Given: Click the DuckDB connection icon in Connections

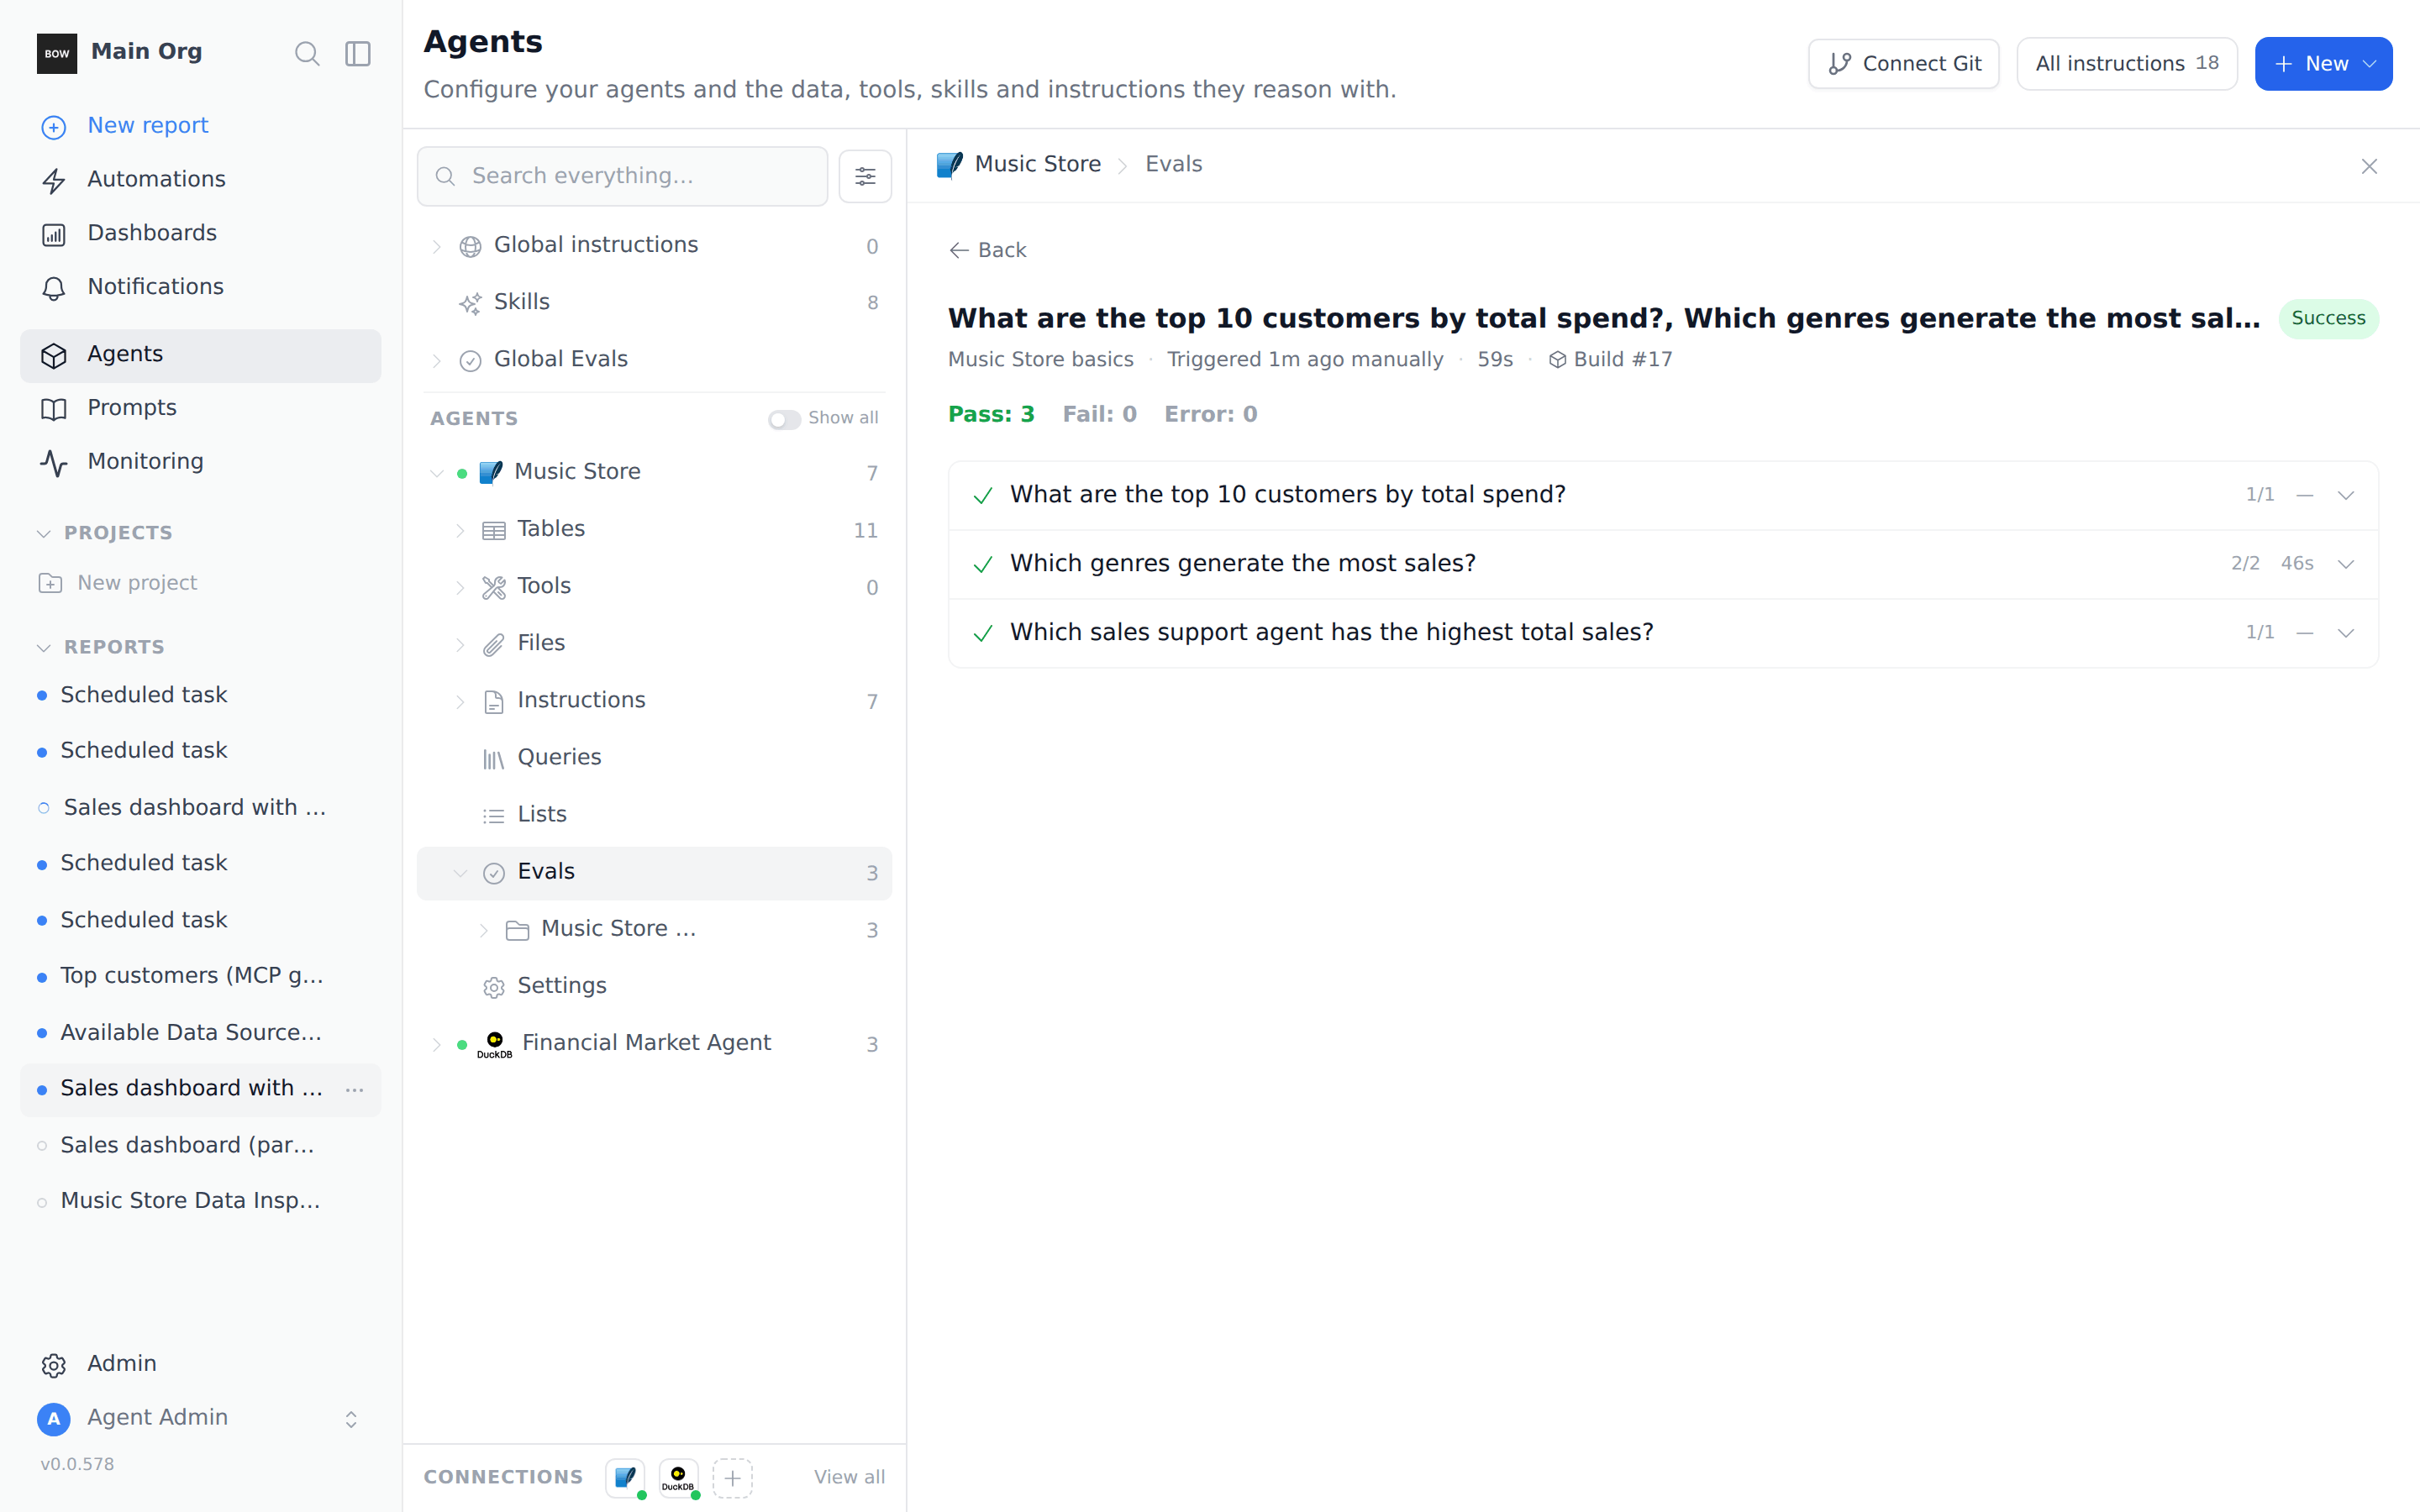Looking at the screenshot, I should pyautogui.click(x=678, y=1477).
